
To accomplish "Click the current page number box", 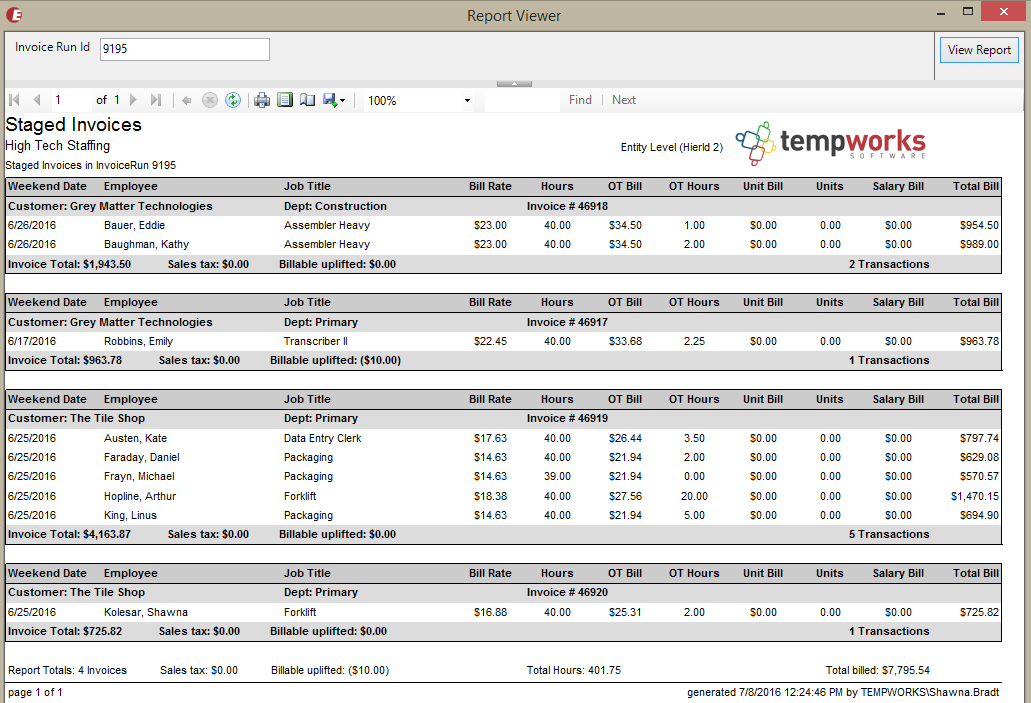I will tap(70, 100).
